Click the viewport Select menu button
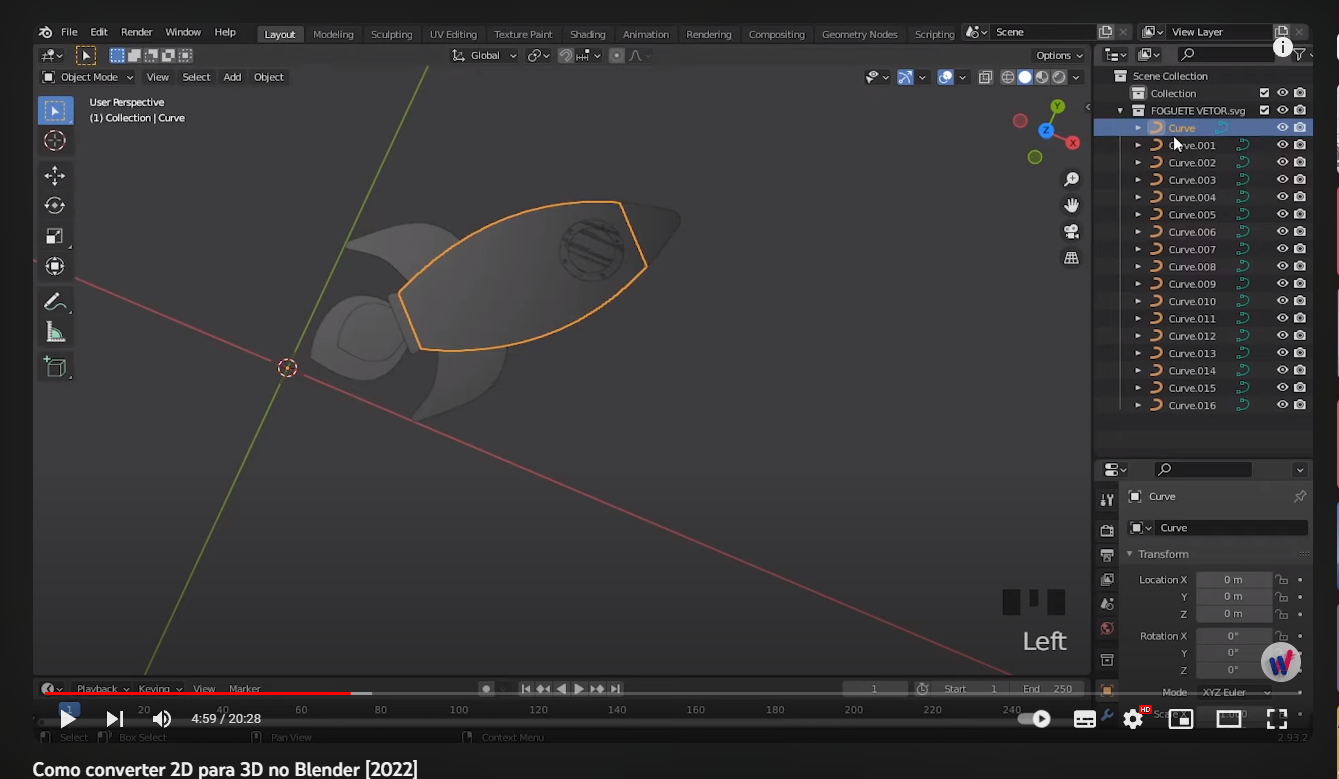The height and width of the screenshot is (779, 1339). [x=196, y=77]
